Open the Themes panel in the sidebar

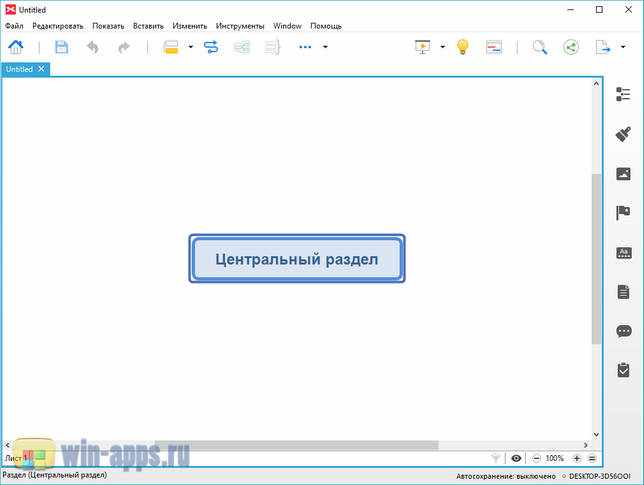click(x=623, y=252)
